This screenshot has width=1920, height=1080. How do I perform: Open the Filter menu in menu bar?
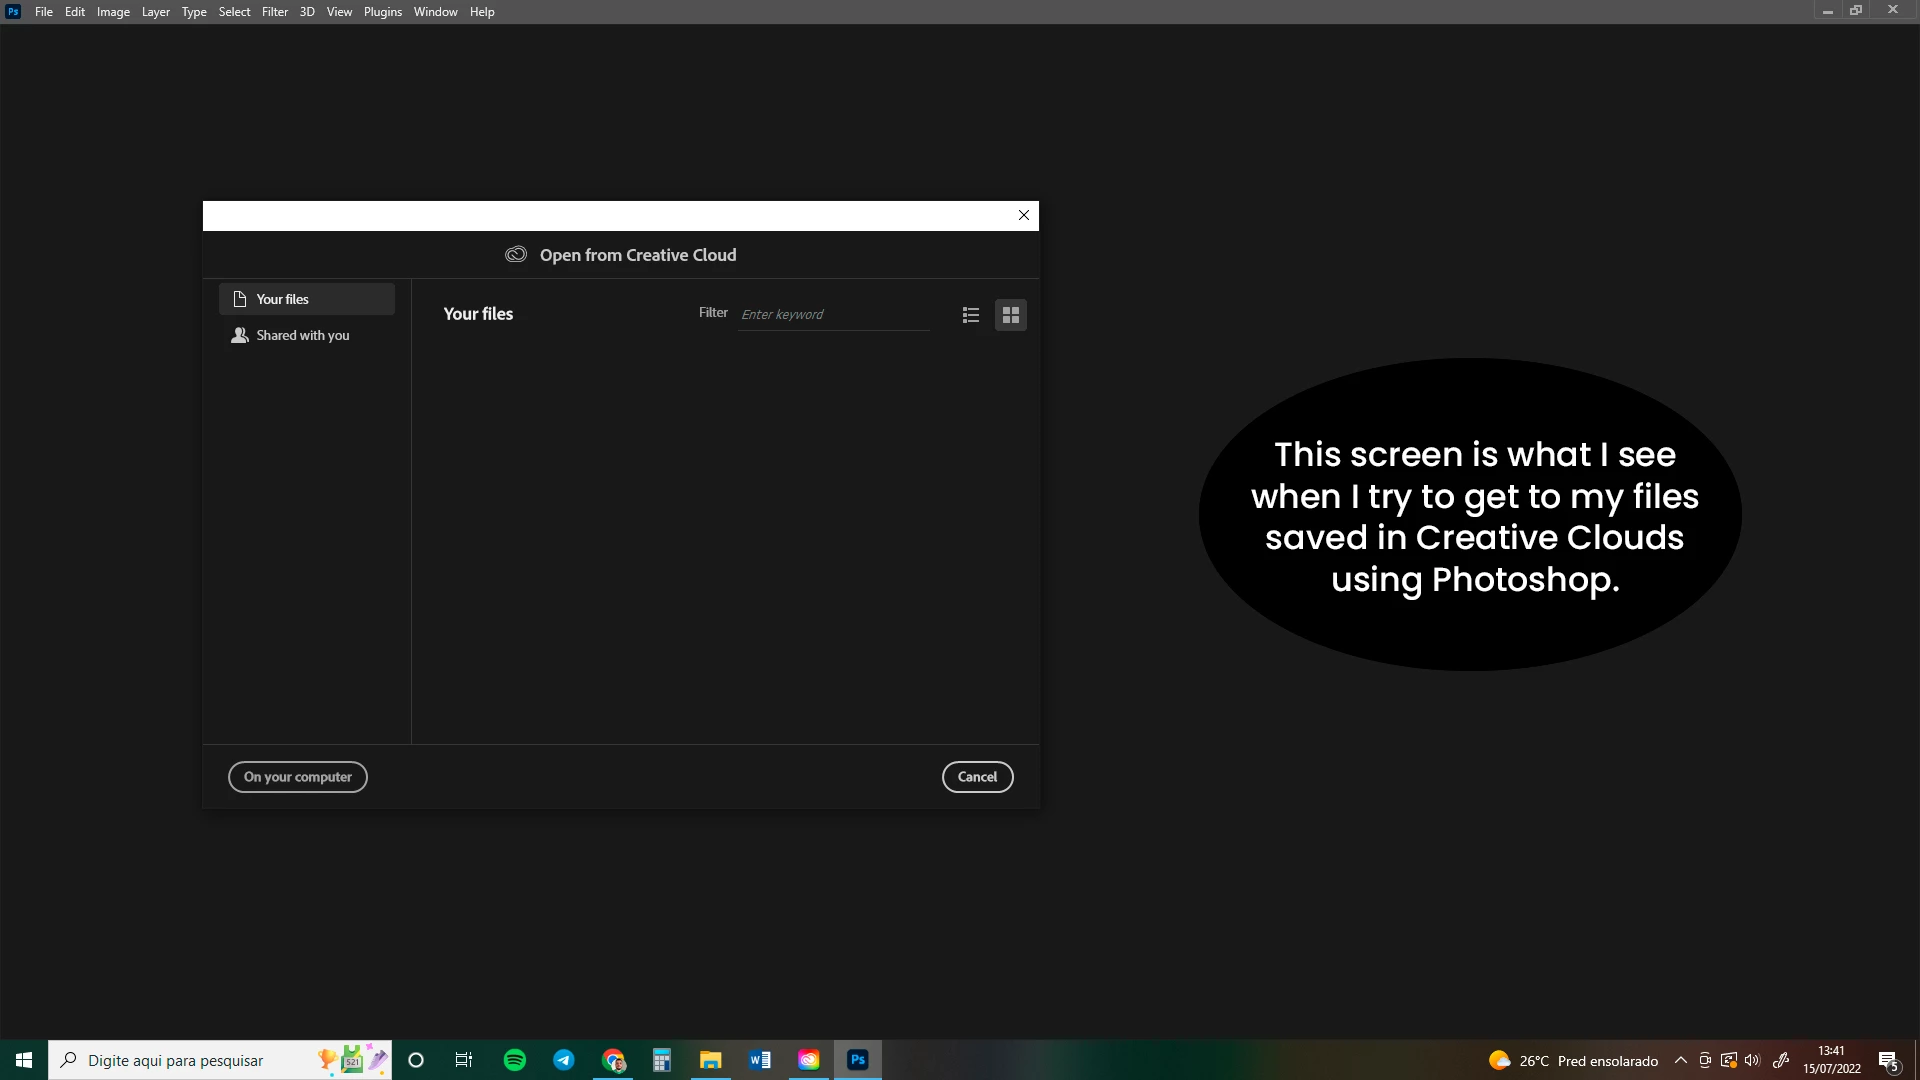[x=275, y=12]
